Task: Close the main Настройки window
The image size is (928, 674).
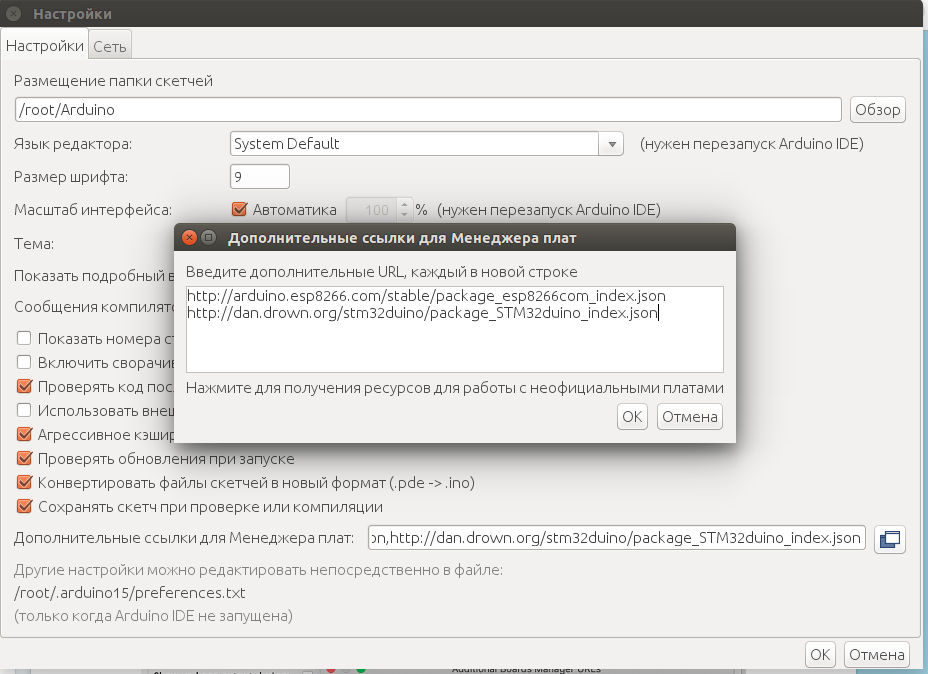Action: coord(14,14)
